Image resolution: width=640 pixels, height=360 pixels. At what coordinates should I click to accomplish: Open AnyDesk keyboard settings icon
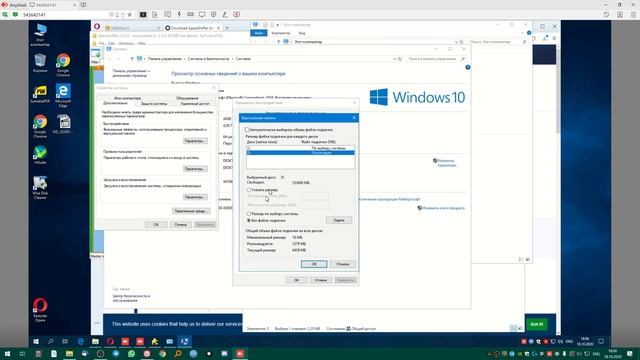pyautogui.click(x=190, y=14)
